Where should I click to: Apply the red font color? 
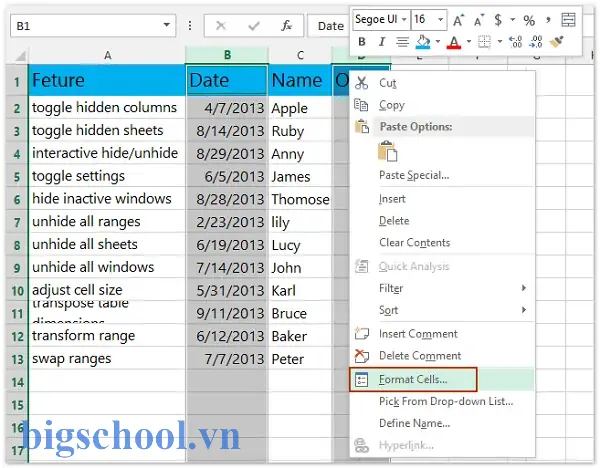454,41
